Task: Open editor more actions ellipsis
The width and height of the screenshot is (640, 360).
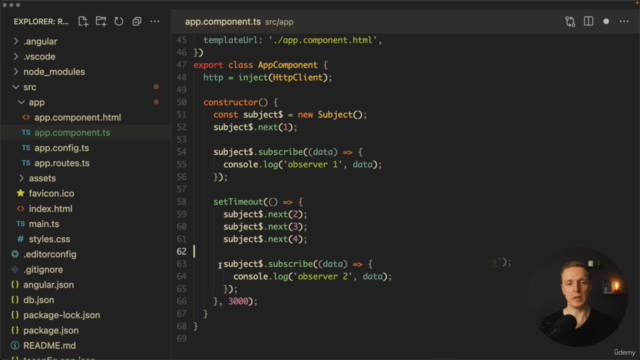Action: pyautogui.click(x=624, y=22)
